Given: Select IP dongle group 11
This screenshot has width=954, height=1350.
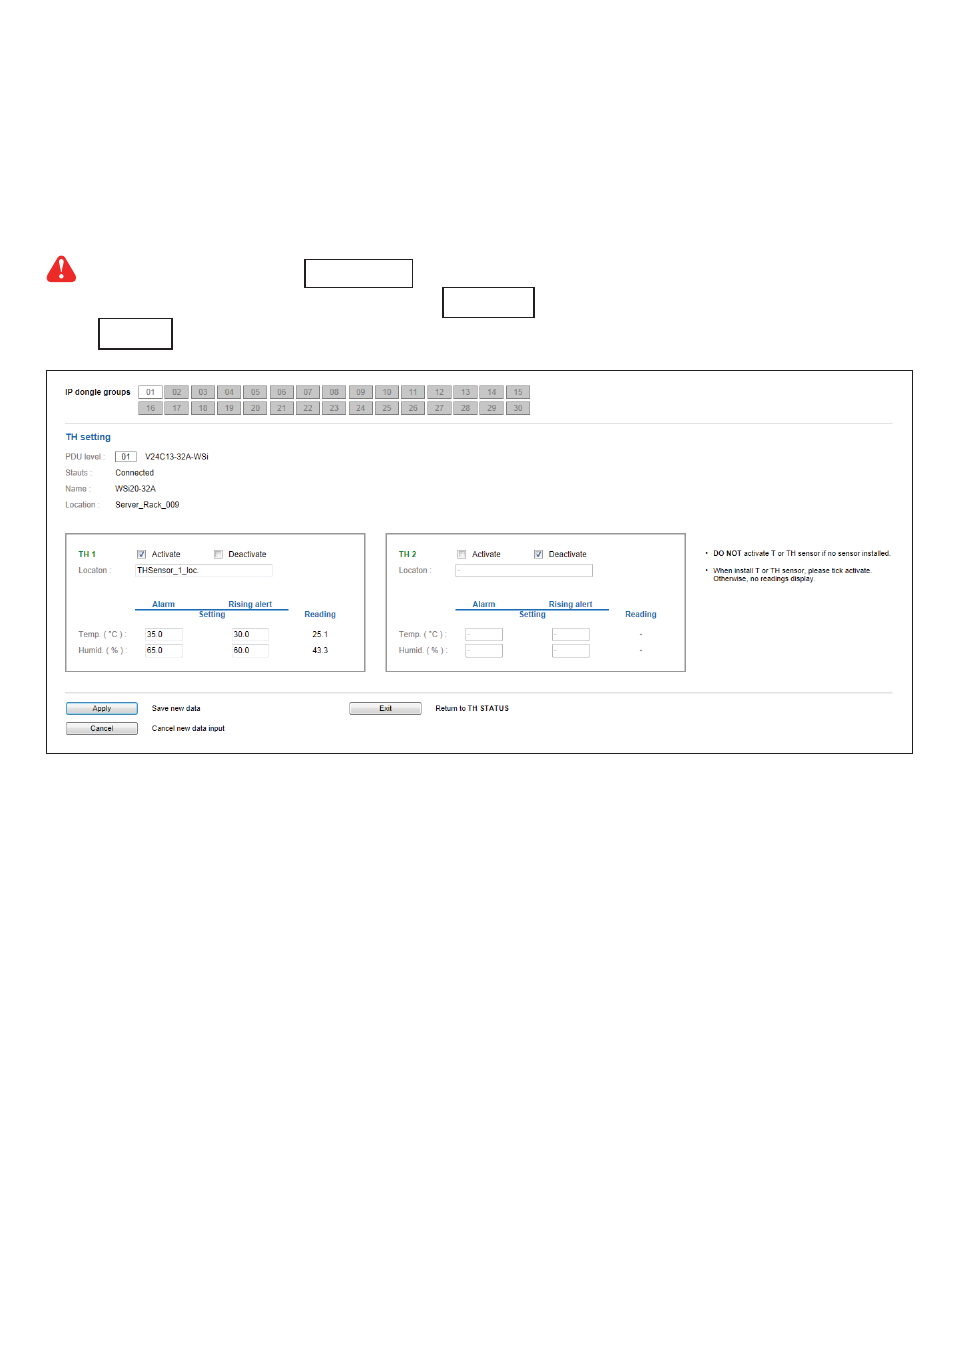Looking at the screenshot, I should pyautogui.click(x=413, y=392).
